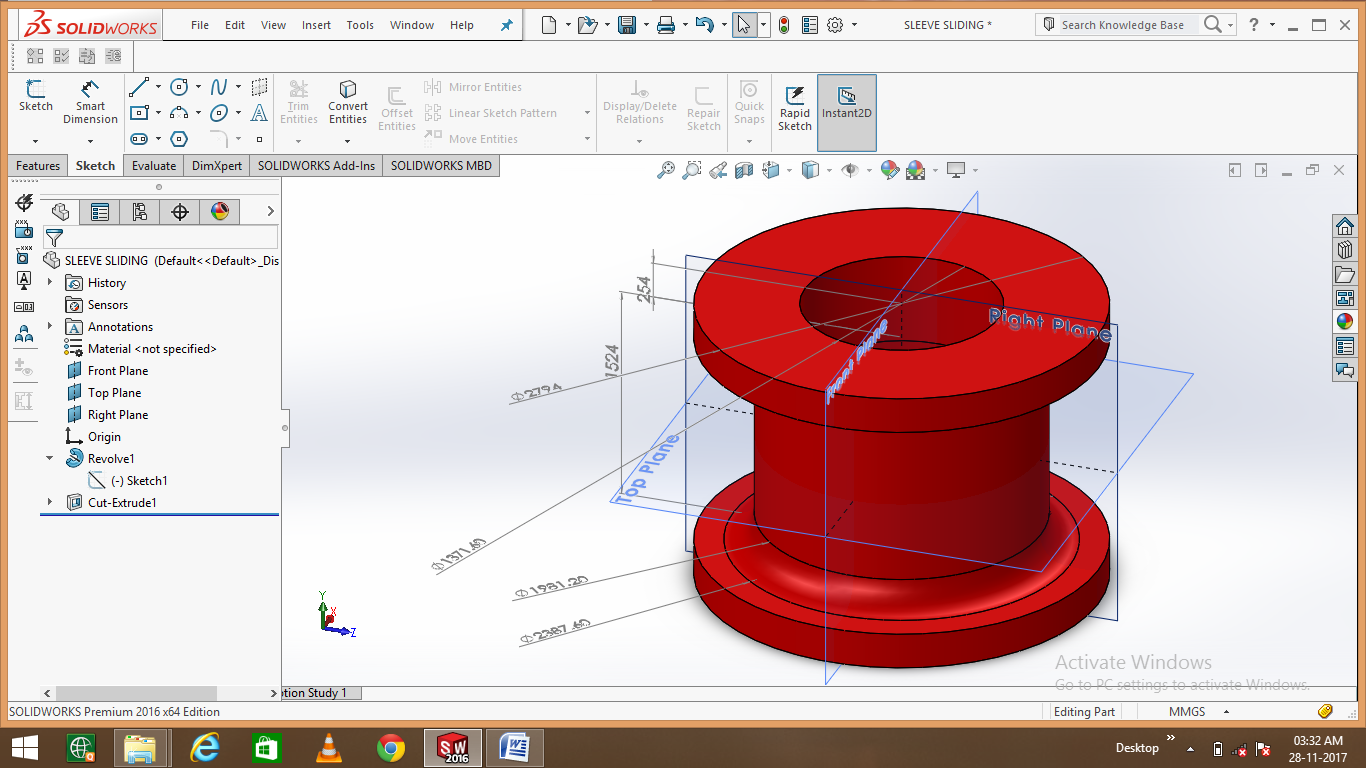
Task: Toggle Hide/Show Items eye icon
Action: 850,171
